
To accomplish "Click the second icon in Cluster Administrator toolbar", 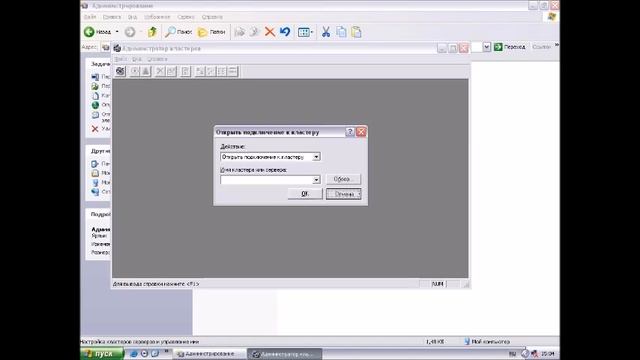I will click(x=135, y=71).
